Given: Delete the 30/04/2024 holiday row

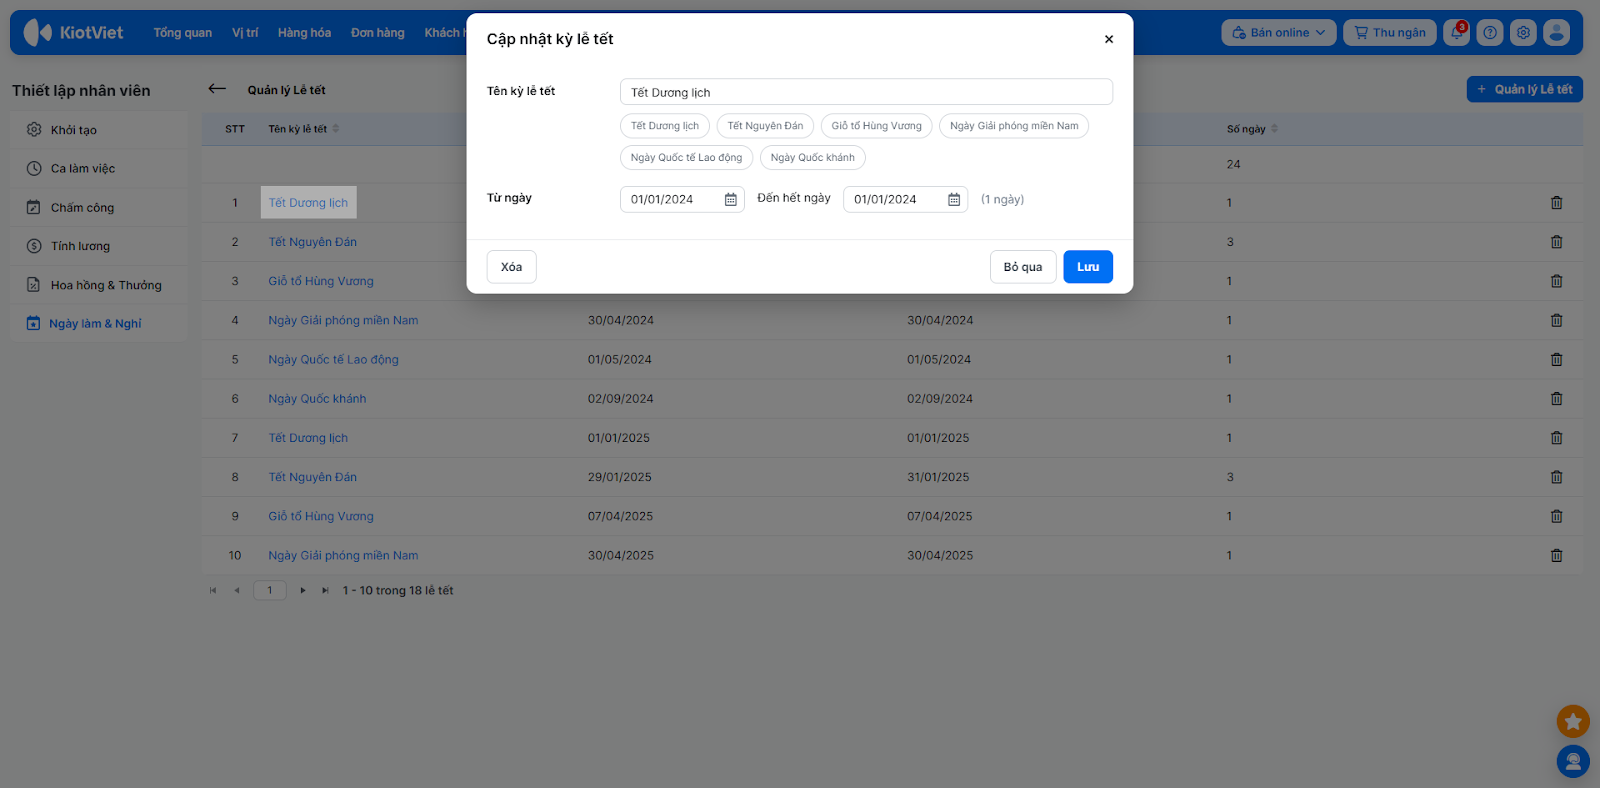Looking at the screenshot, I should tap(1556, 320).
